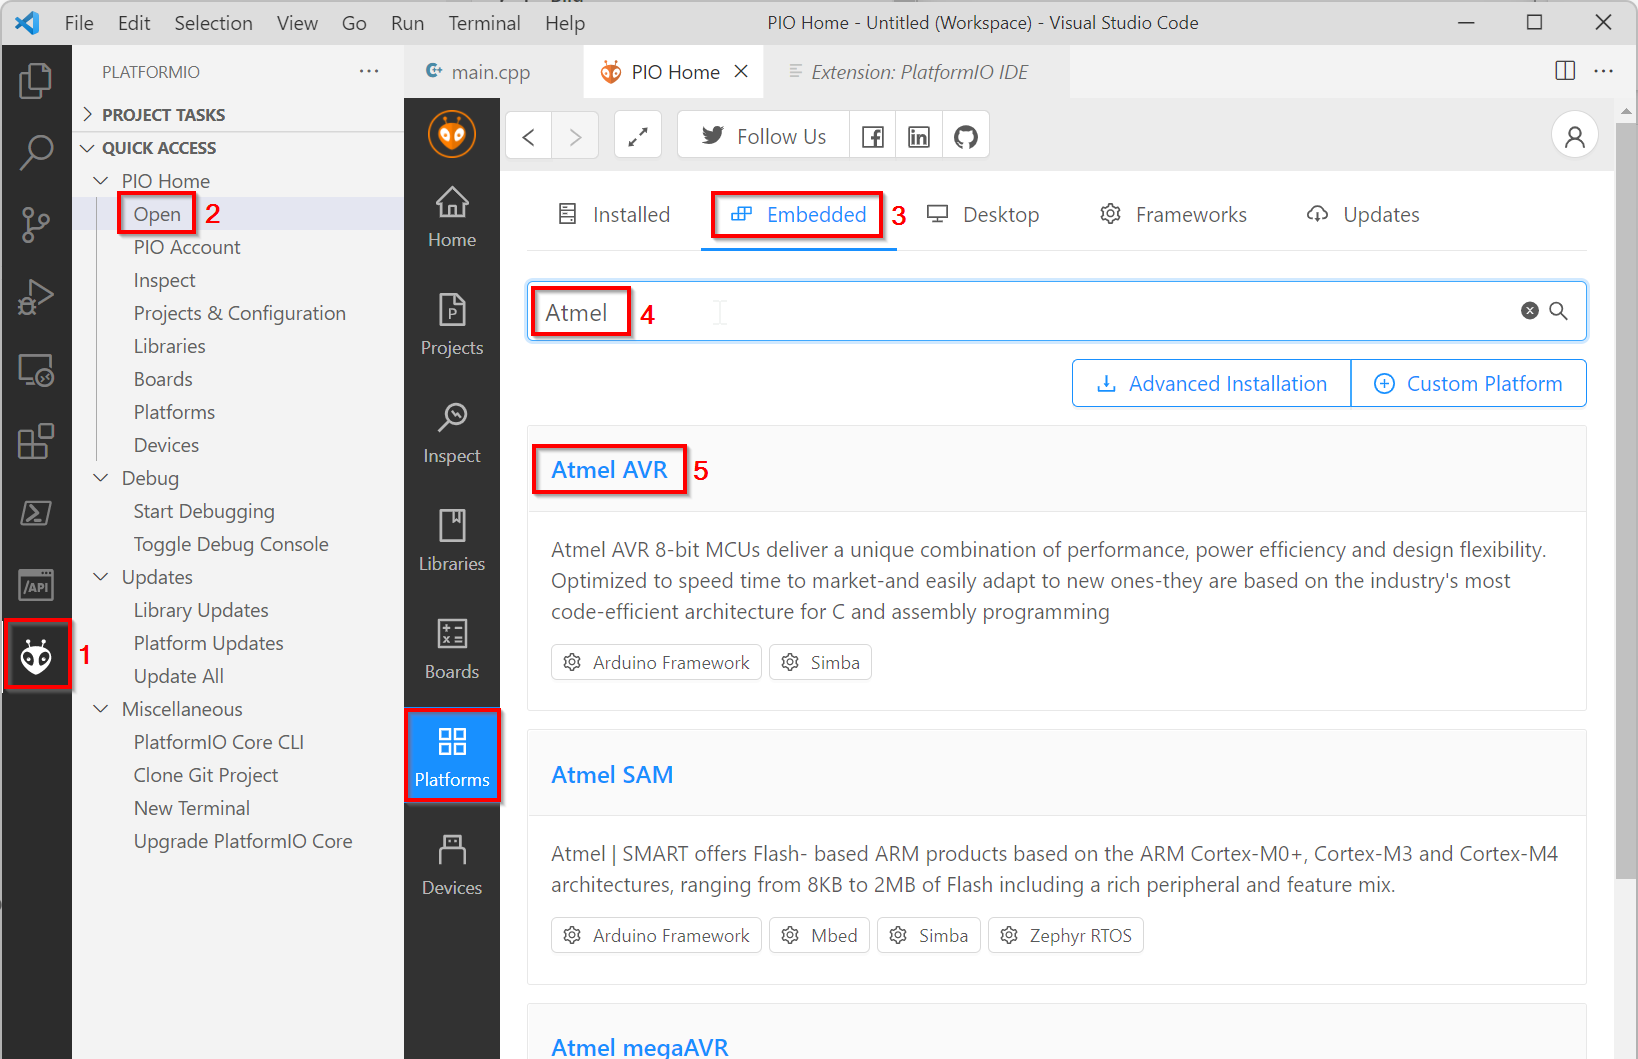
Task: Clear the Atmel search text
Action: 1530,311
